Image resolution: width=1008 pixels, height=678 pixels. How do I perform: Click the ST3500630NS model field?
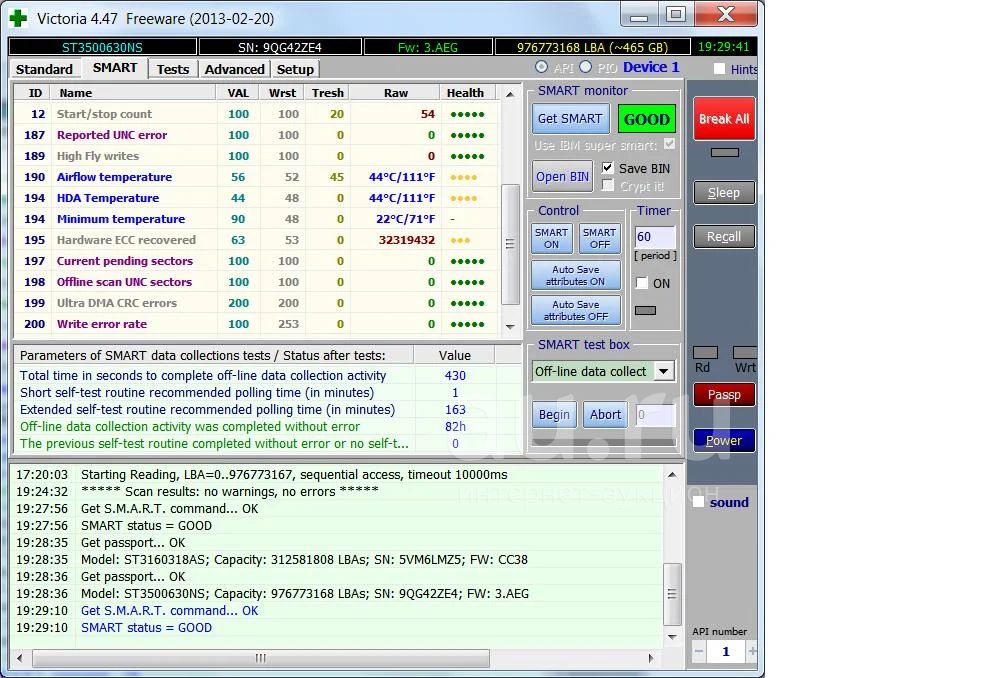click(x=102, y=47)
